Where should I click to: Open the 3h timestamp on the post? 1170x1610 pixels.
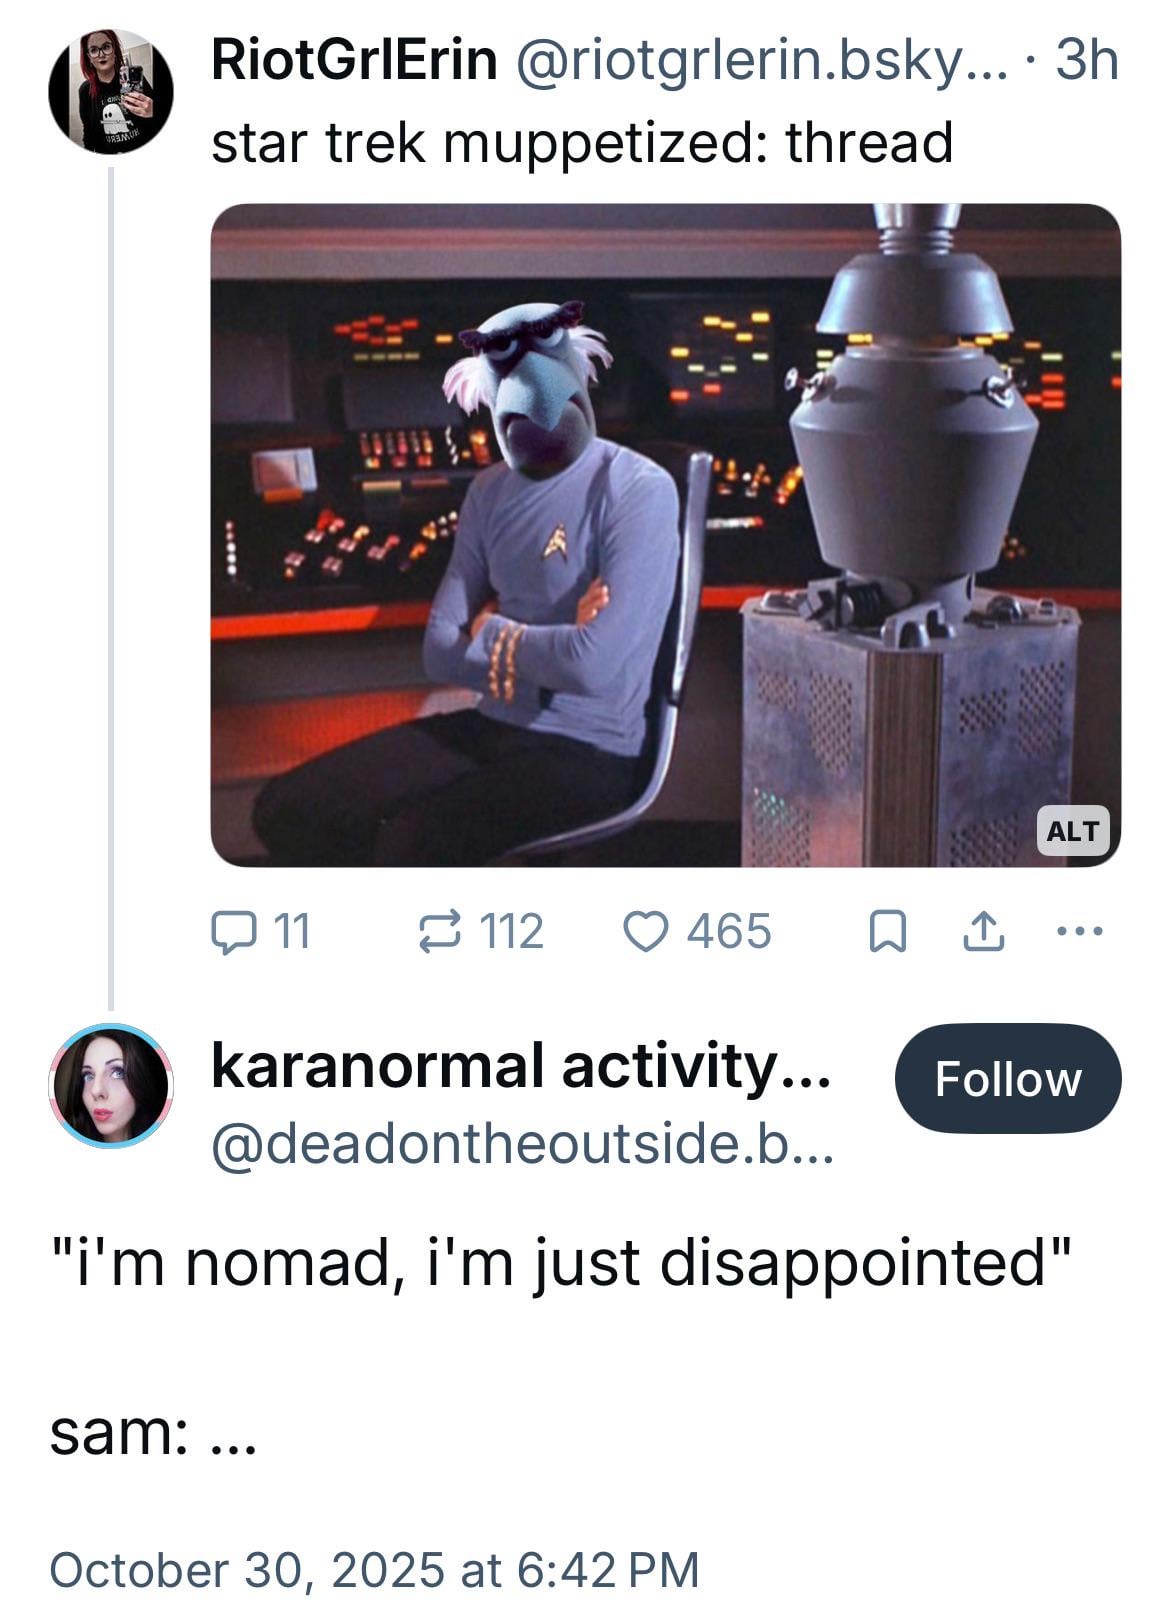1087,59
